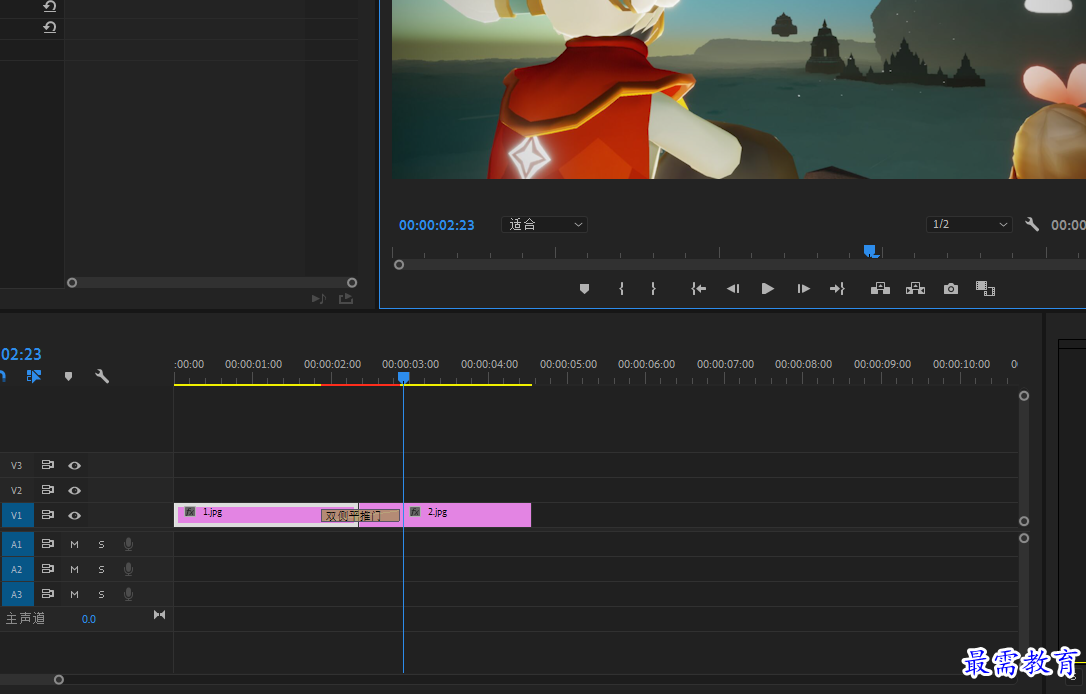1086x694 pixels.
Task: Click 00:00:05:00 on timeline ruler
Action: 568,364
